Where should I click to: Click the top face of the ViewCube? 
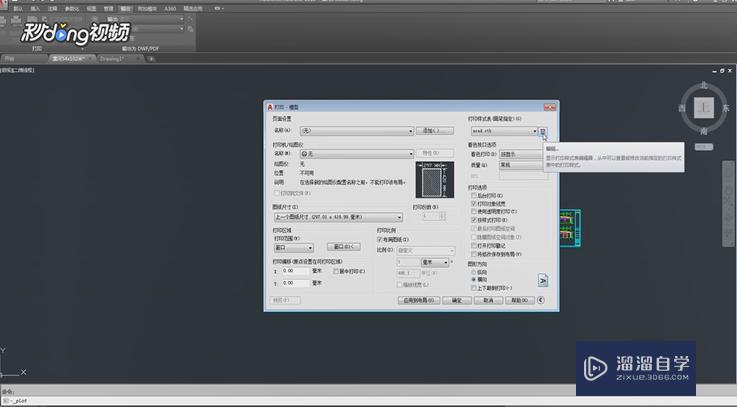coord(704,108)
